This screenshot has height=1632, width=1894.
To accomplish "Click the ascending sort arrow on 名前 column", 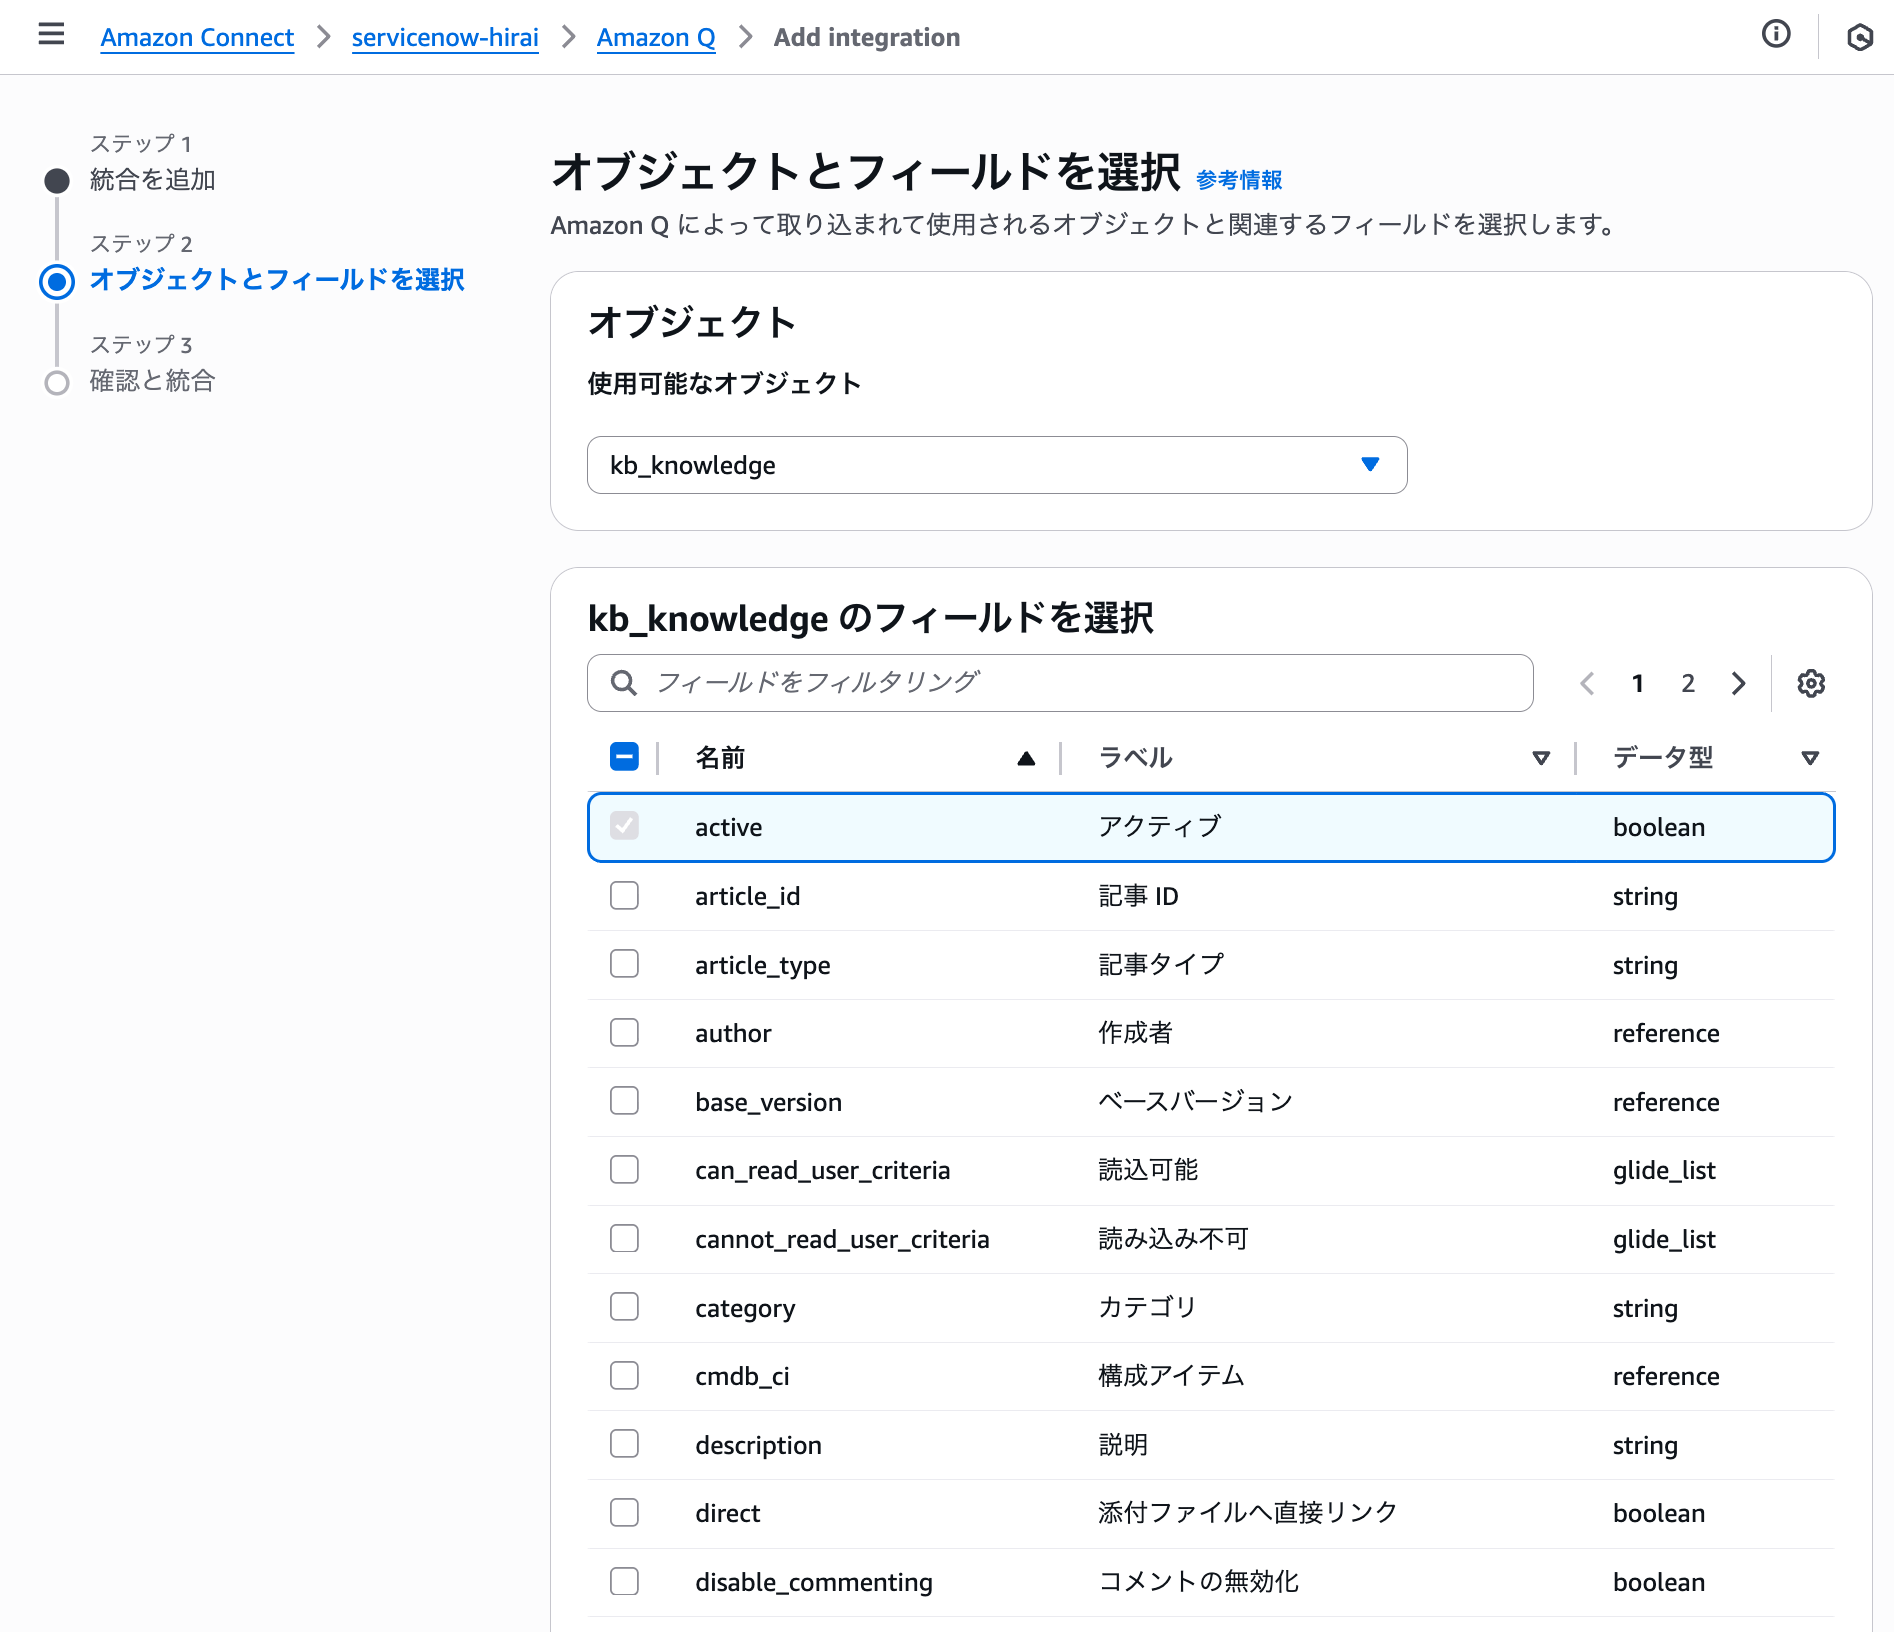I will (x=1026, y=757).
